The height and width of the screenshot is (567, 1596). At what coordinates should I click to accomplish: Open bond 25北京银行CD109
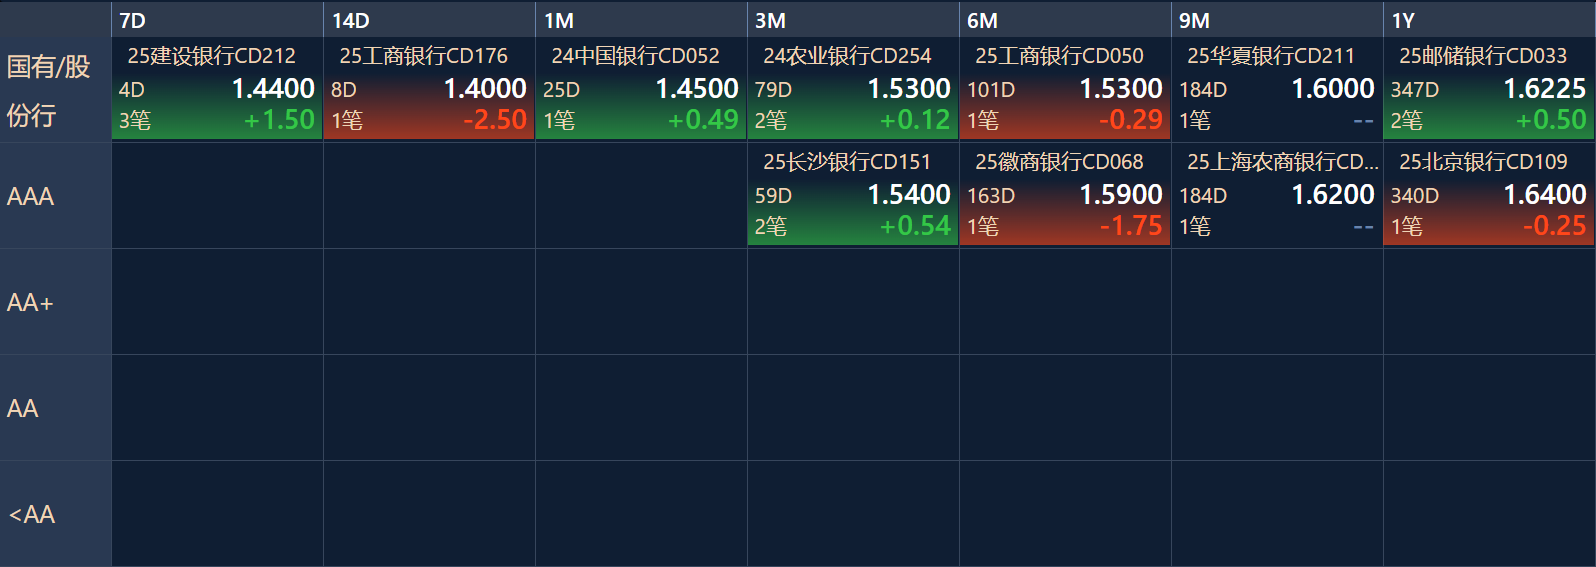(x=1484, y=162)
